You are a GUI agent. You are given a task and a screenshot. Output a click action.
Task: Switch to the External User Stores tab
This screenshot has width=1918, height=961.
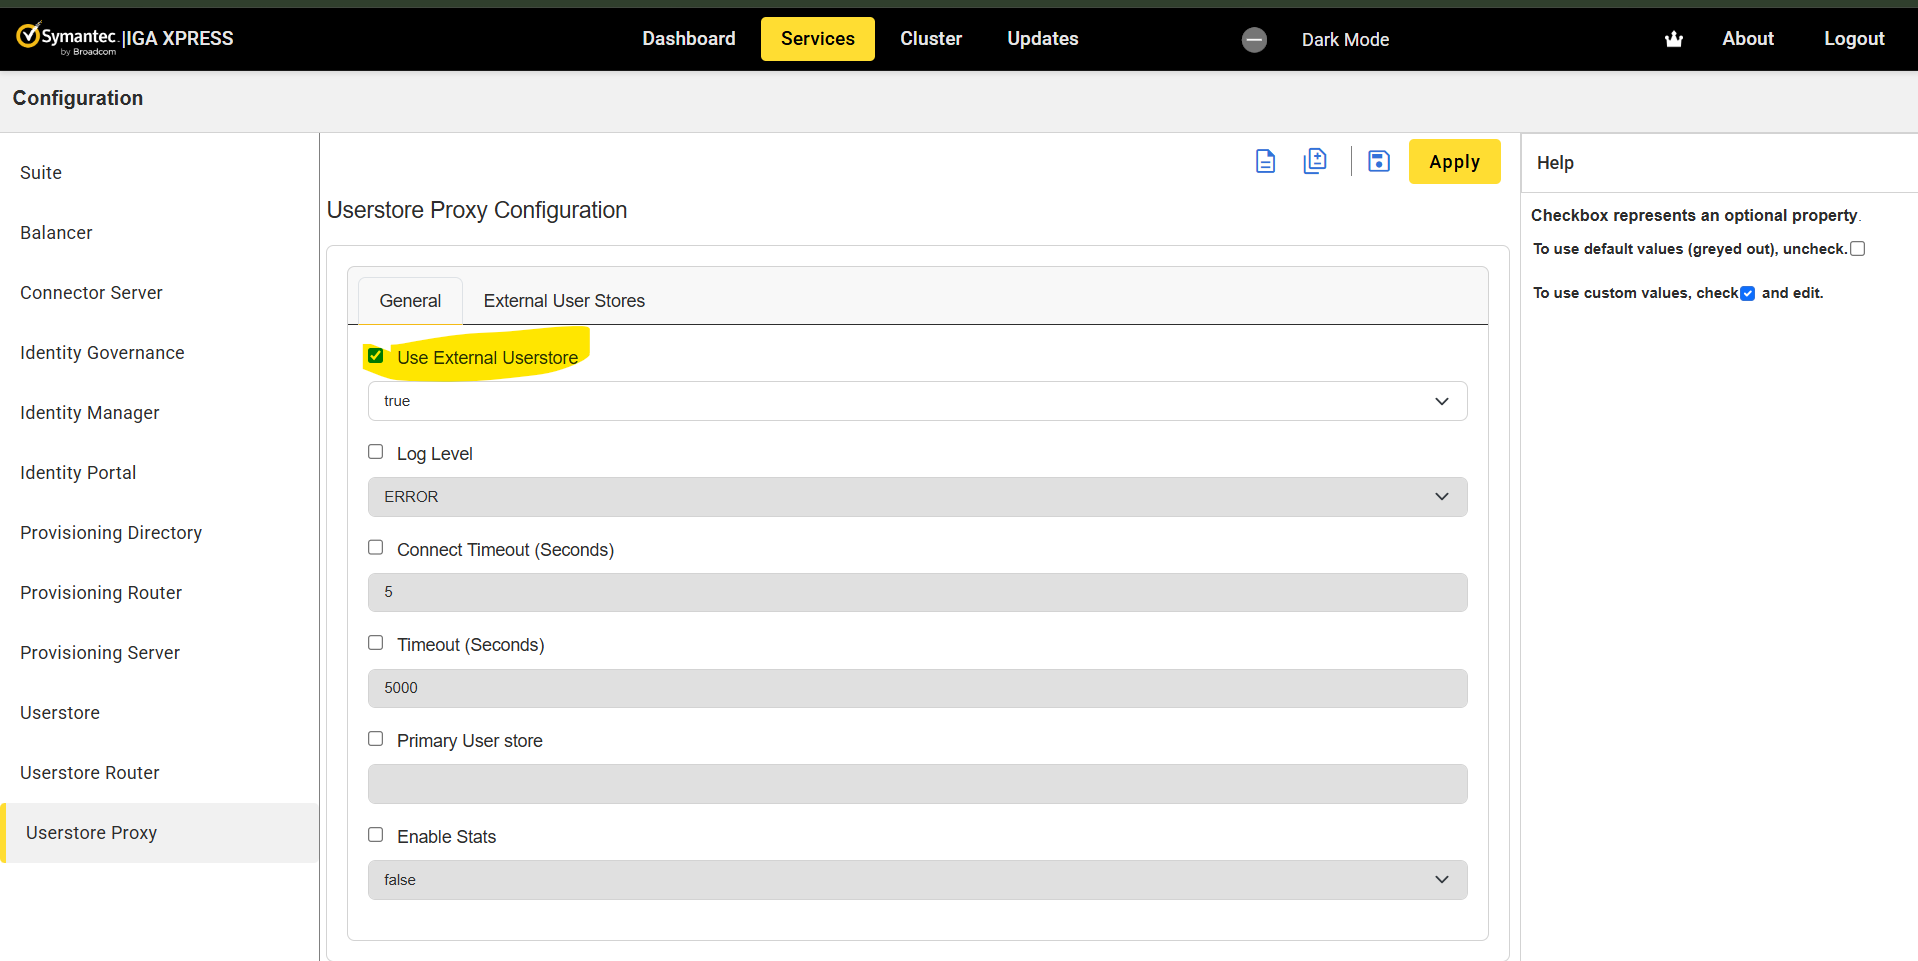coord(564,301)
